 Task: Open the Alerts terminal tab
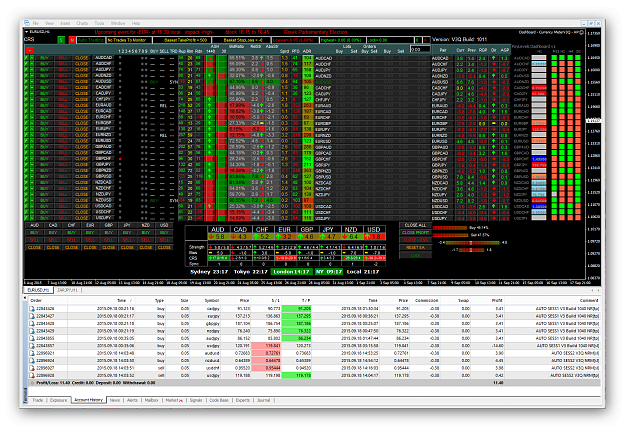pyautogui.click(x=132, y=400)
